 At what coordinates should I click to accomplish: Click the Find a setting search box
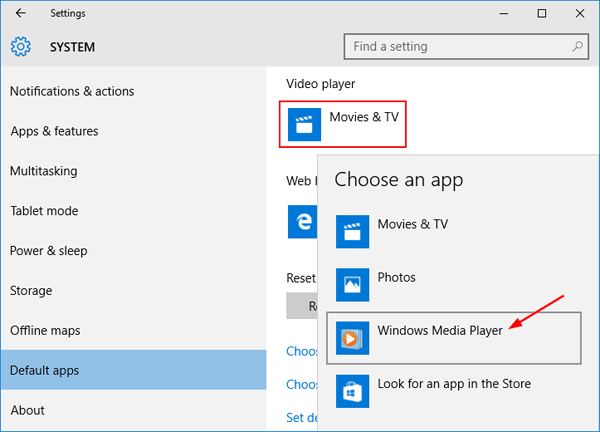click(x=455, y=47)
